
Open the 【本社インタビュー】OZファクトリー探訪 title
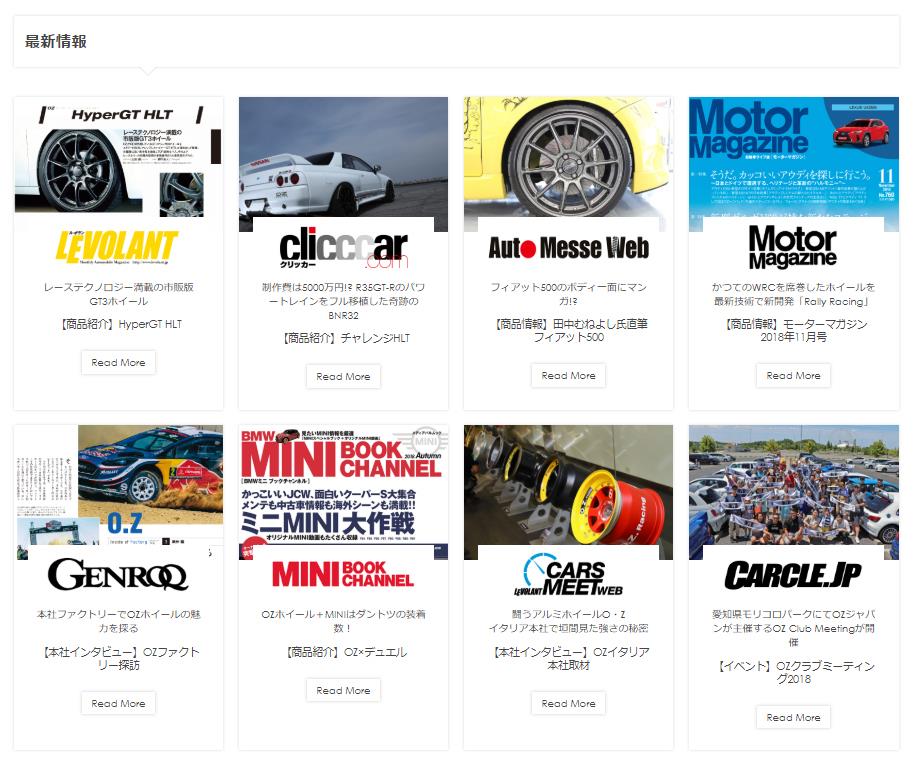118,658
